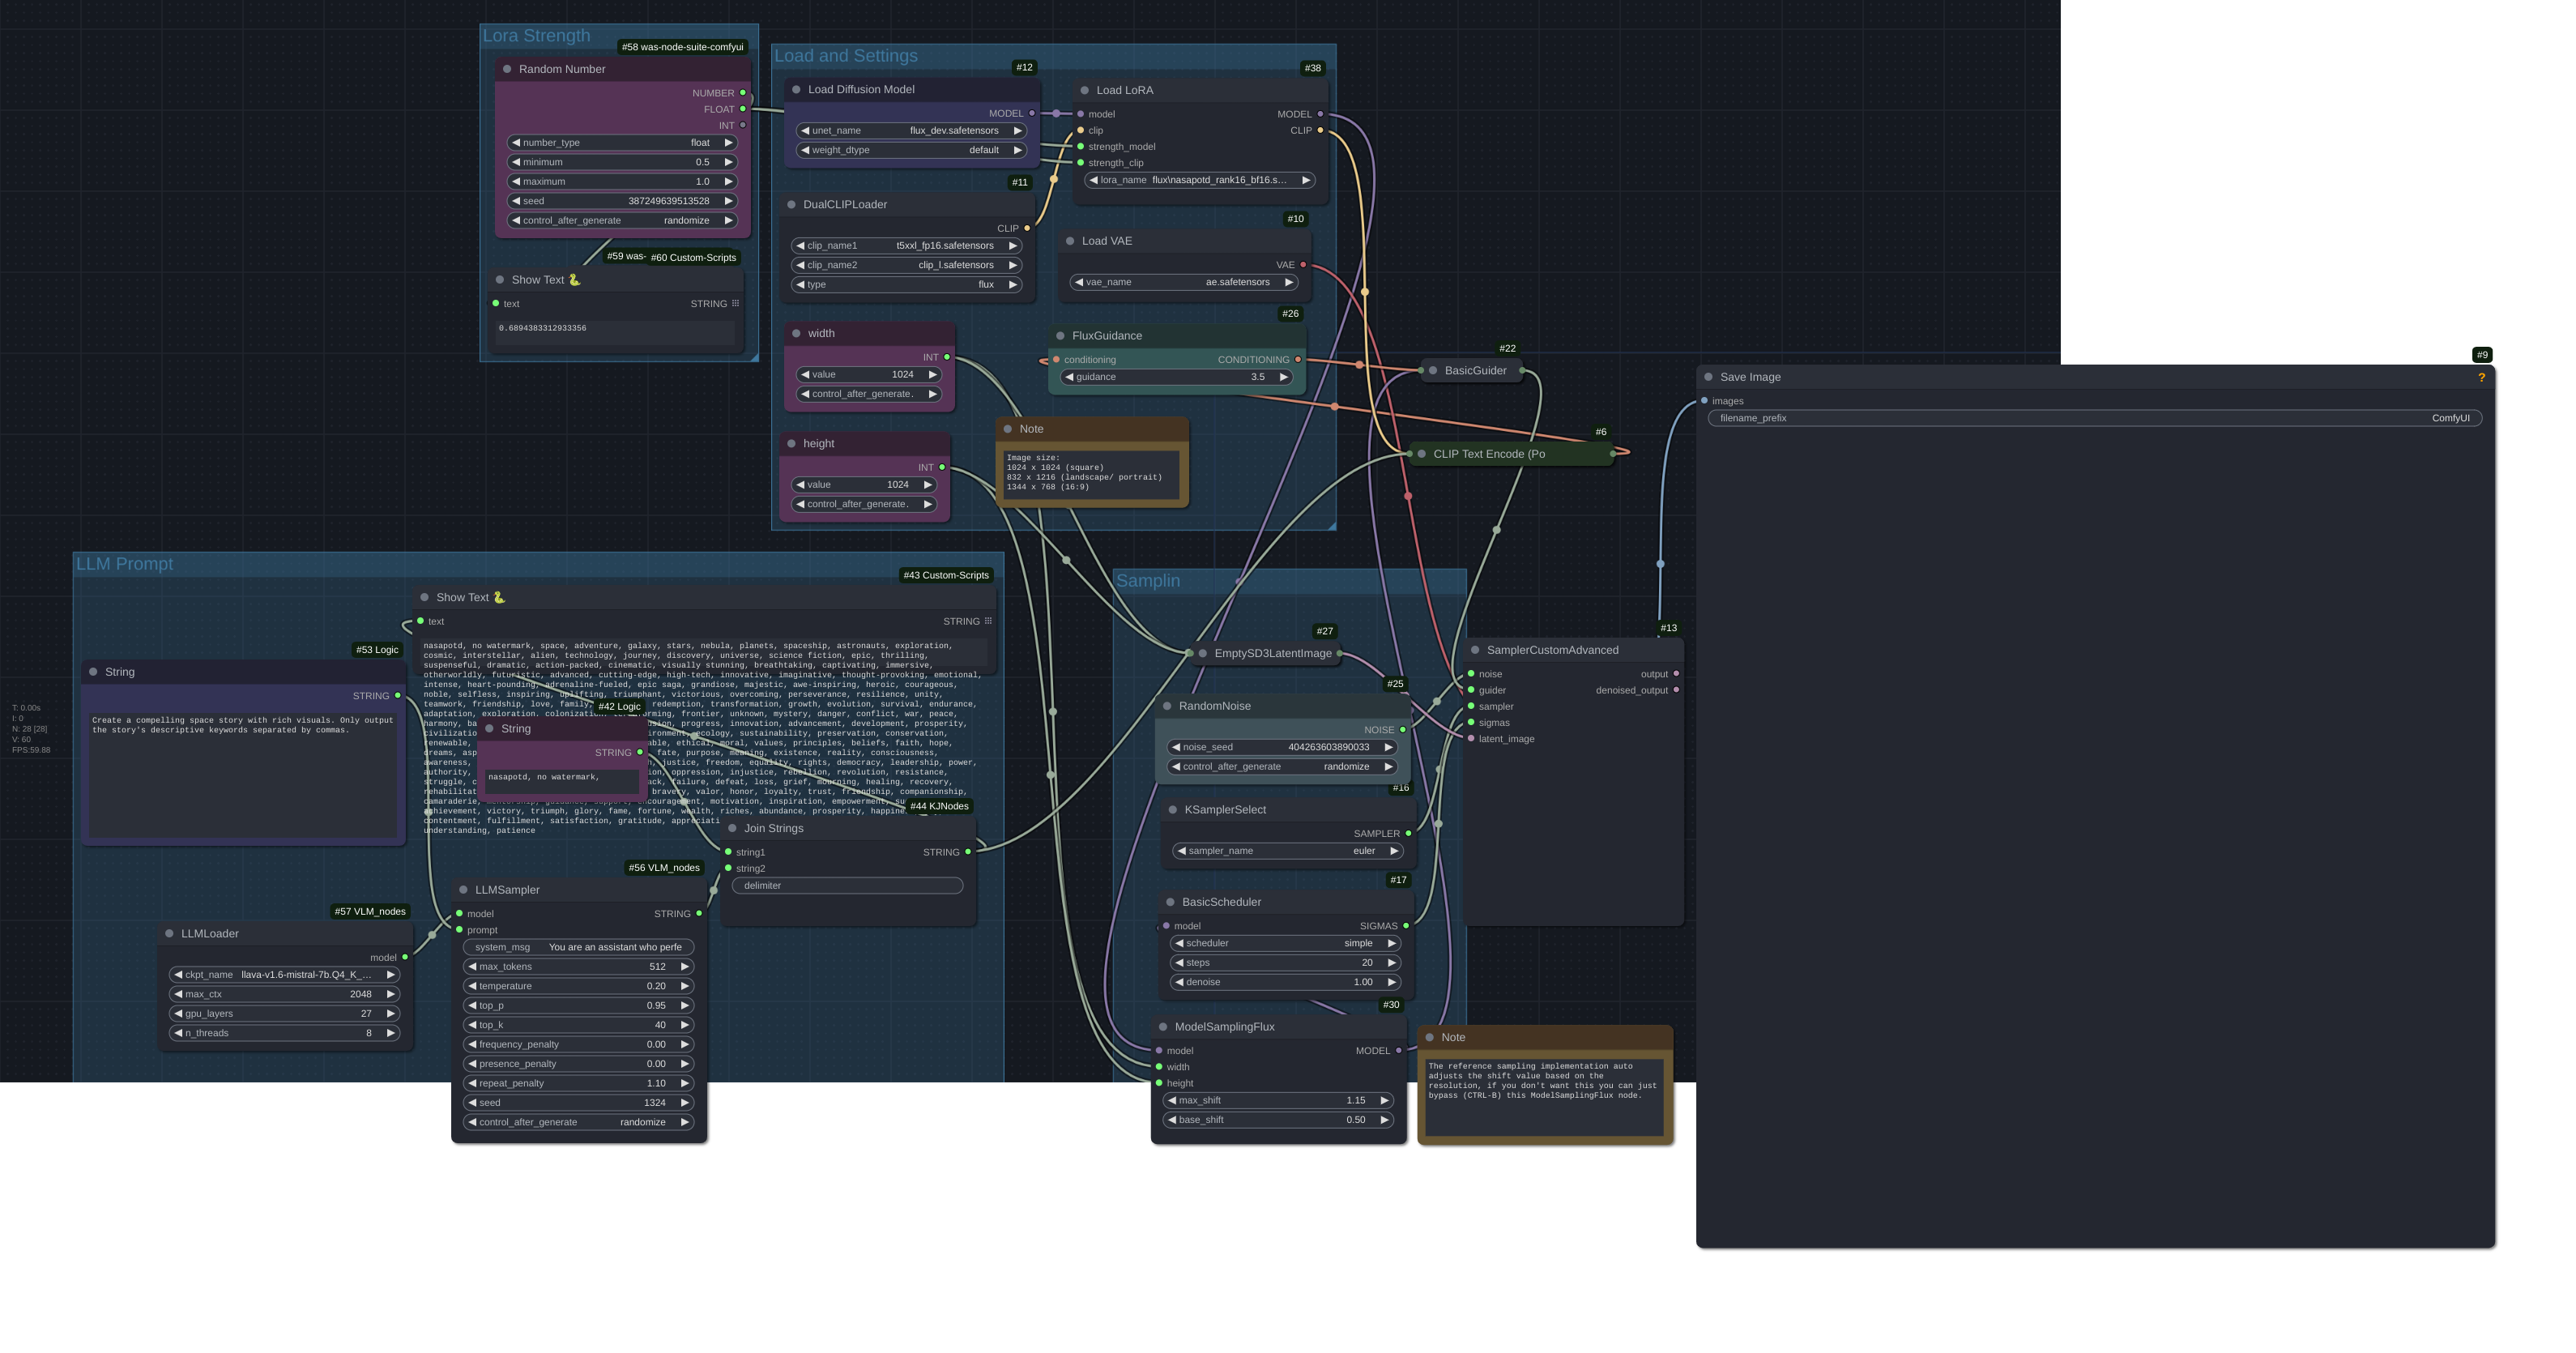The image size is (2576, 1353).
Task: Open the vae_name dropdown in Load VAE
Action: click(x=1184, y=282)
